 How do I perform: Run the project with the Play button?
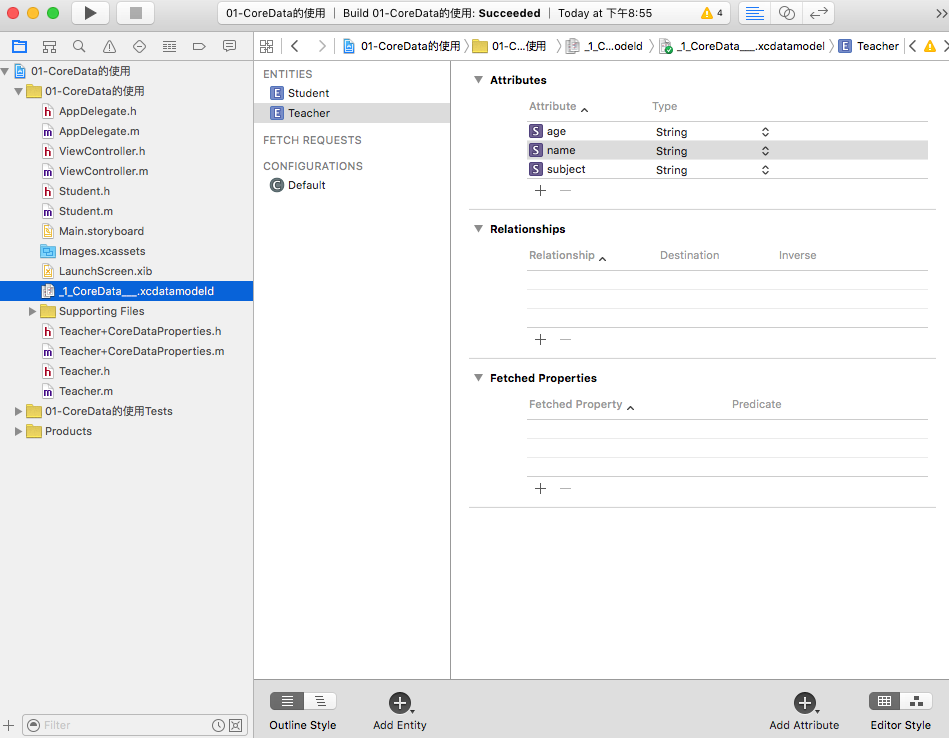90,13
